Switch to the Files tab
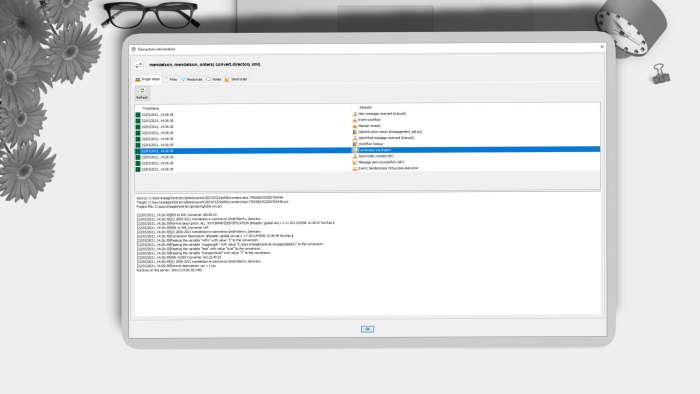This screenshot has width=700, height=394. [x=171, y=79]
